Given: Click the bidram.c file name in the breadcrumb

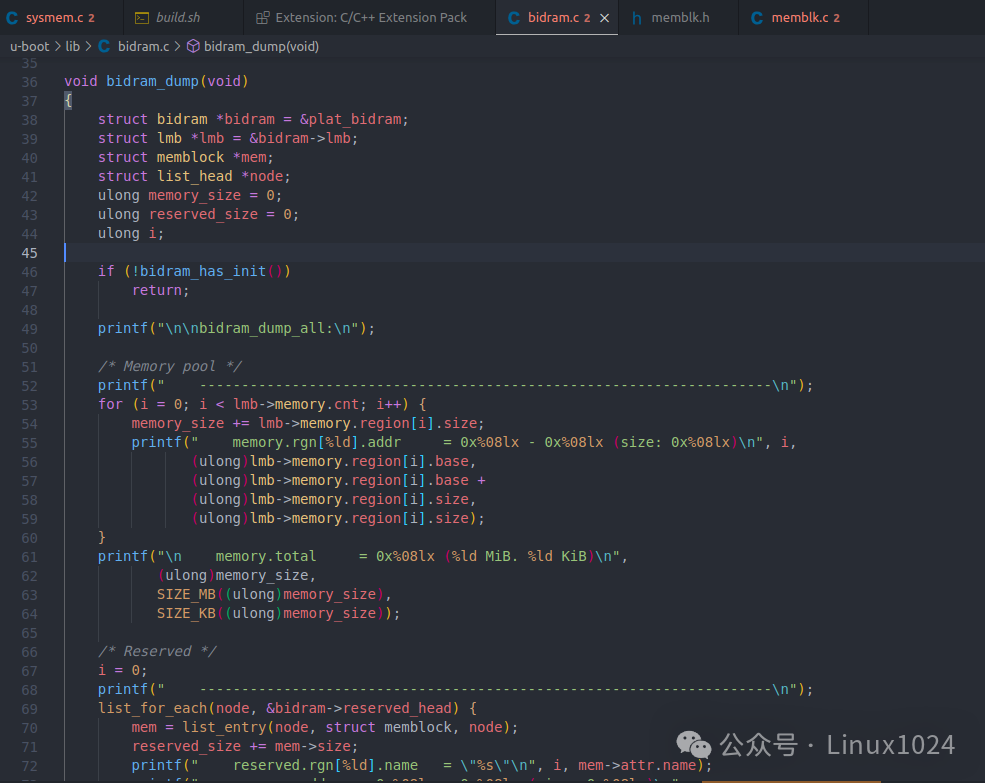Looking at the screenshot, I should 144,46.
